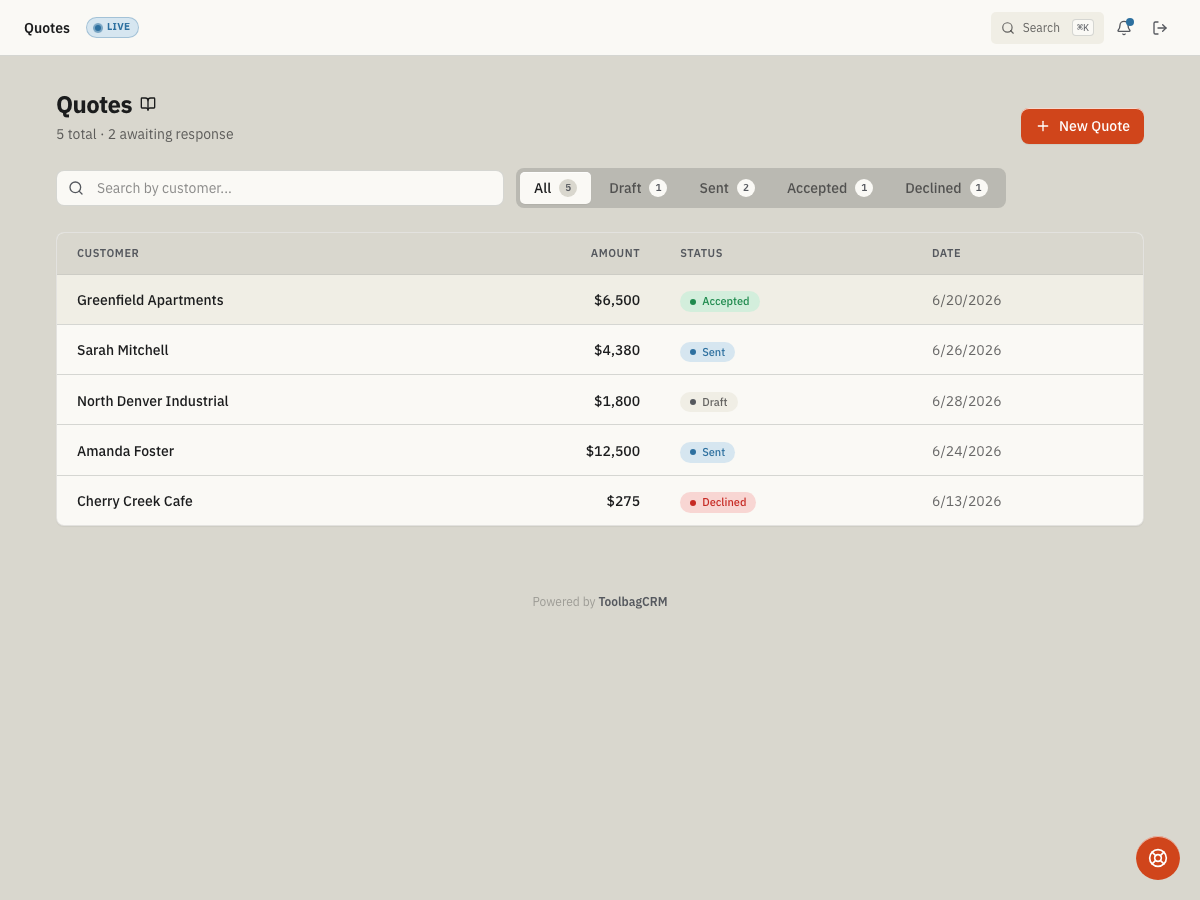Click the ToolbagCRM footer link
Viewport: 1200px width, 900px height.
click(x=633, y=602)
